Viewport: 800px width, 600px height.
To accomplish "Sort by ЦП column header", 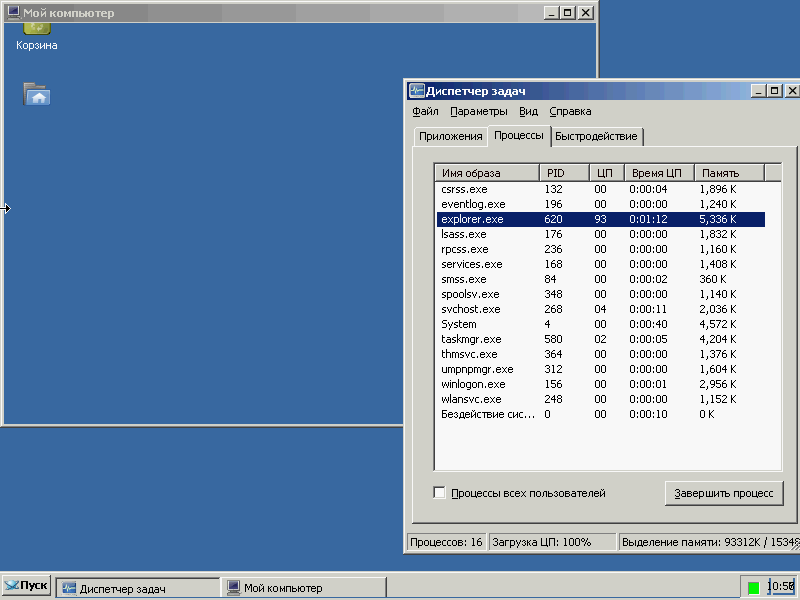I will click(607, 173).
